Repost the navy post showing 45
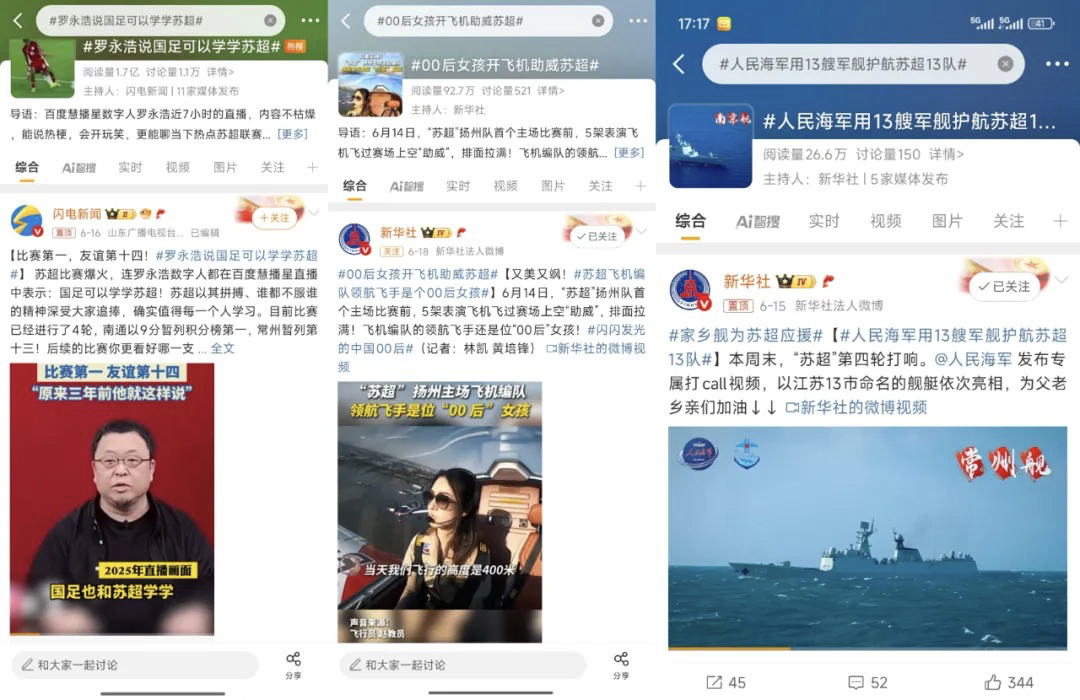 coord(726,682)
